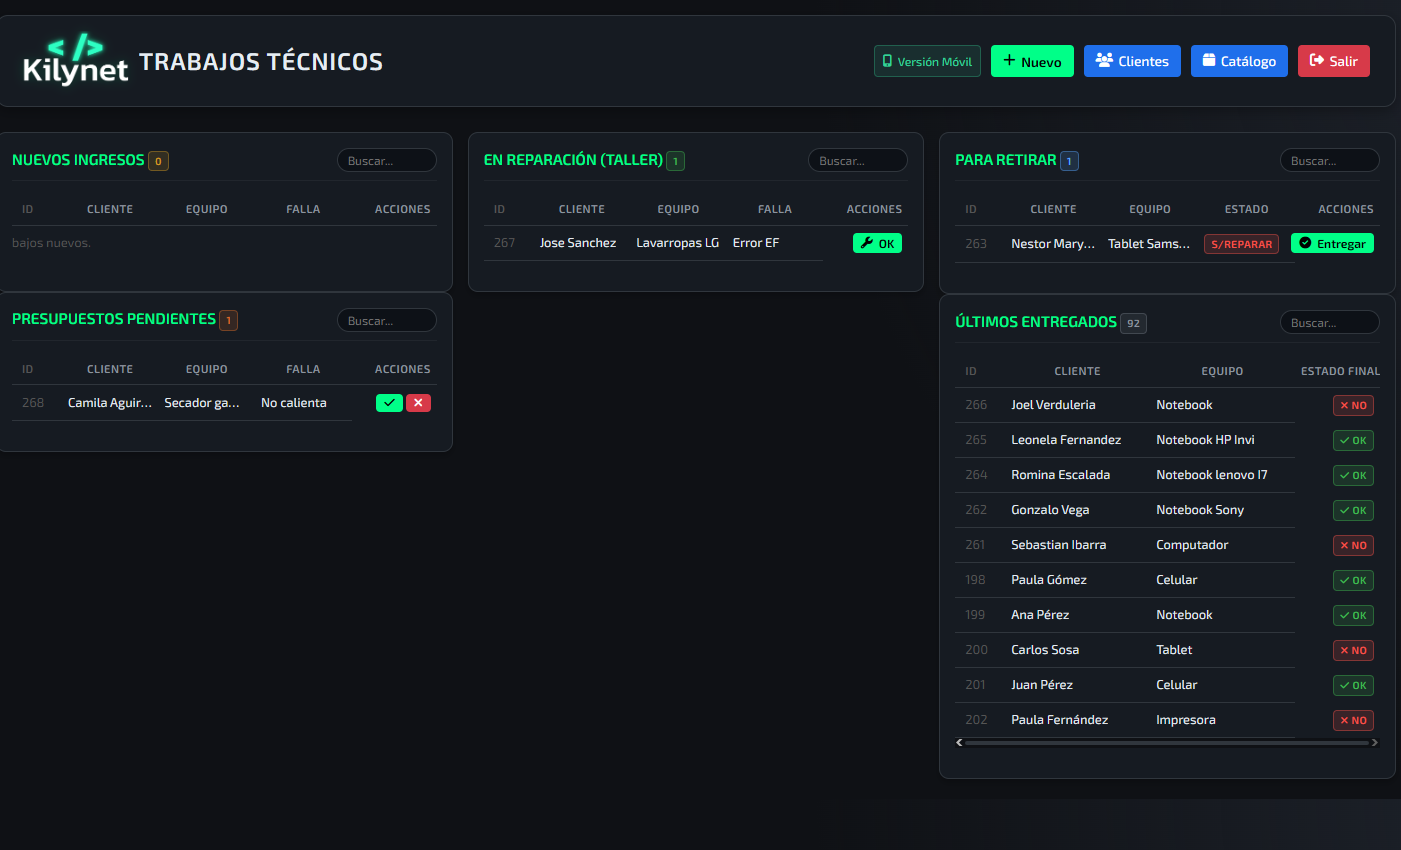Toggle the OK status badge for Gonzalo Vega
The image size is (1401, 850).
tap(1353, 510)
